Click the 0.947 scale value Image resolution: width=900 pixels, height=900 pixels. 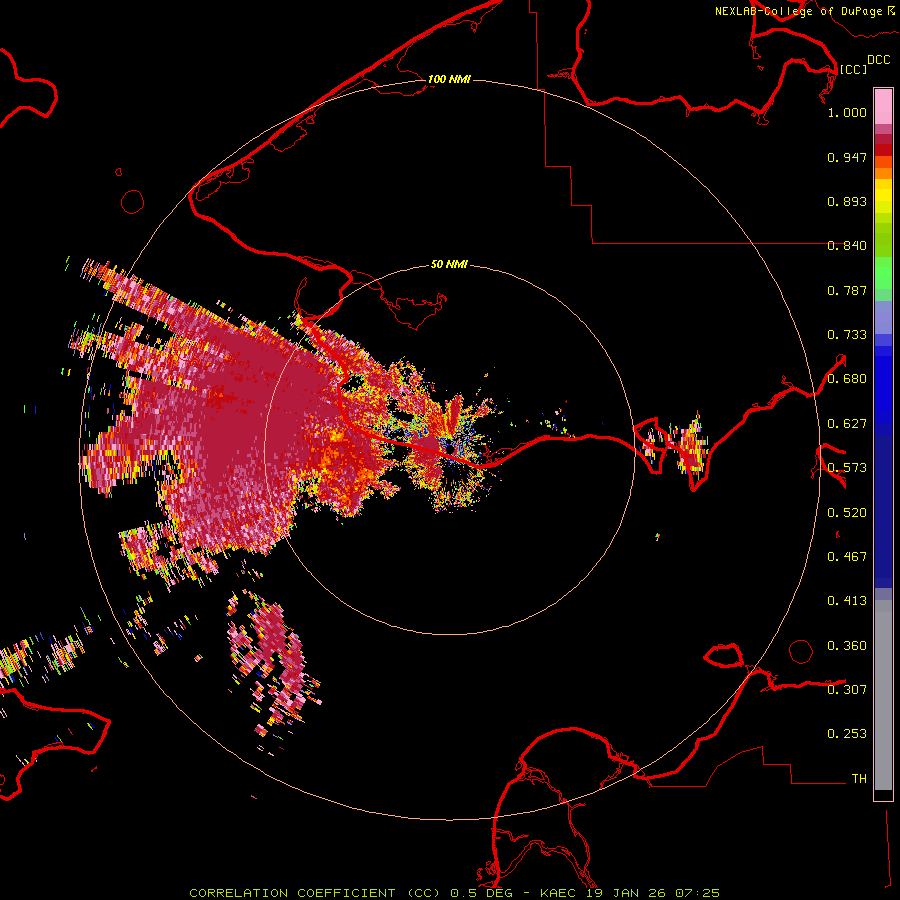click(x=847, y=157)
